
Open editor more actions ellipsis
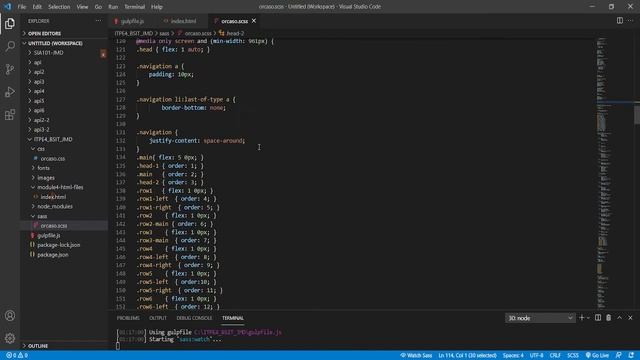pos(631,21)
